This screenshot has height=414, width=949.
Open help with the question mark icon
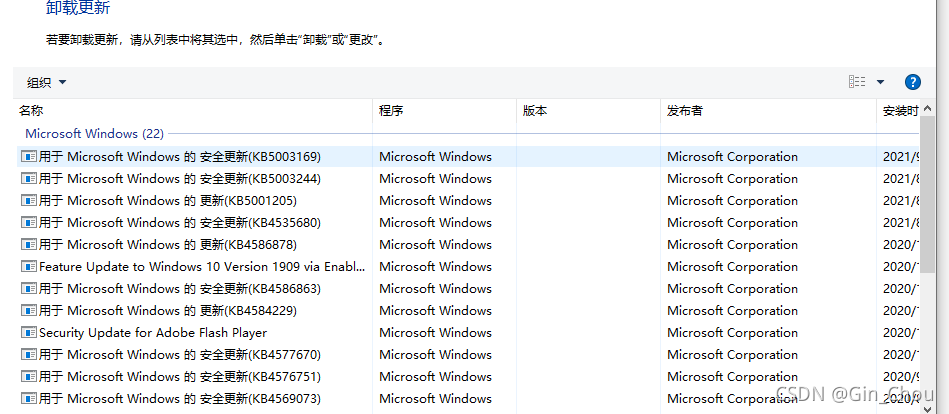(912, 82)
